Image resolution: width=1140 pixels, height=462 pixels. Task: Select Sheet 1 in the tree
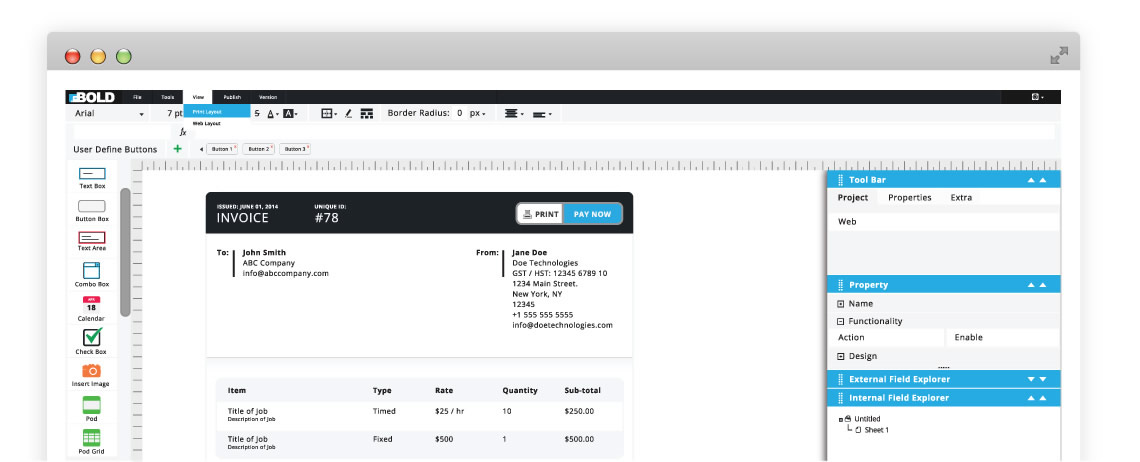pyautogui.click(x=872, y=430)
